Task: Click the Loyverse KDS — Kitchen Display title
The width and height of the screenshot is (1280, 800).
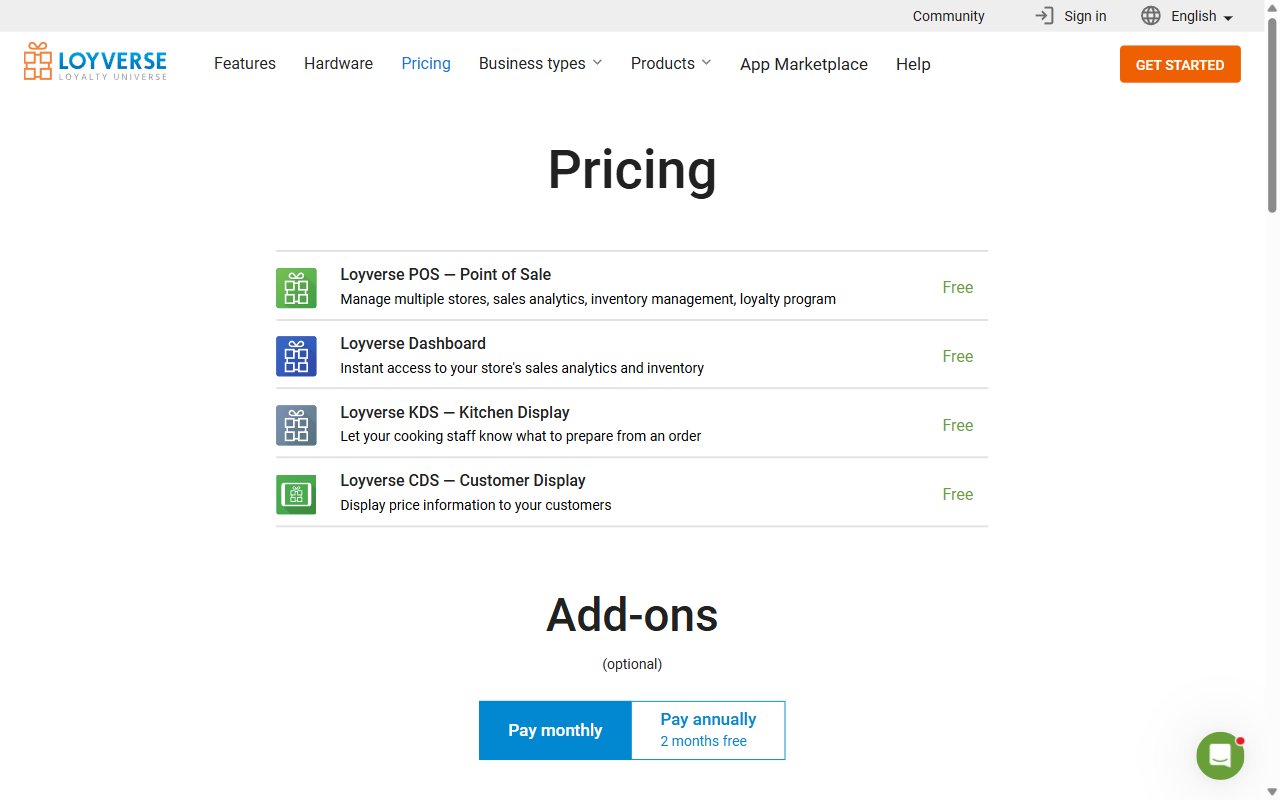Action: pyautogui.click(x=455, y=412)
